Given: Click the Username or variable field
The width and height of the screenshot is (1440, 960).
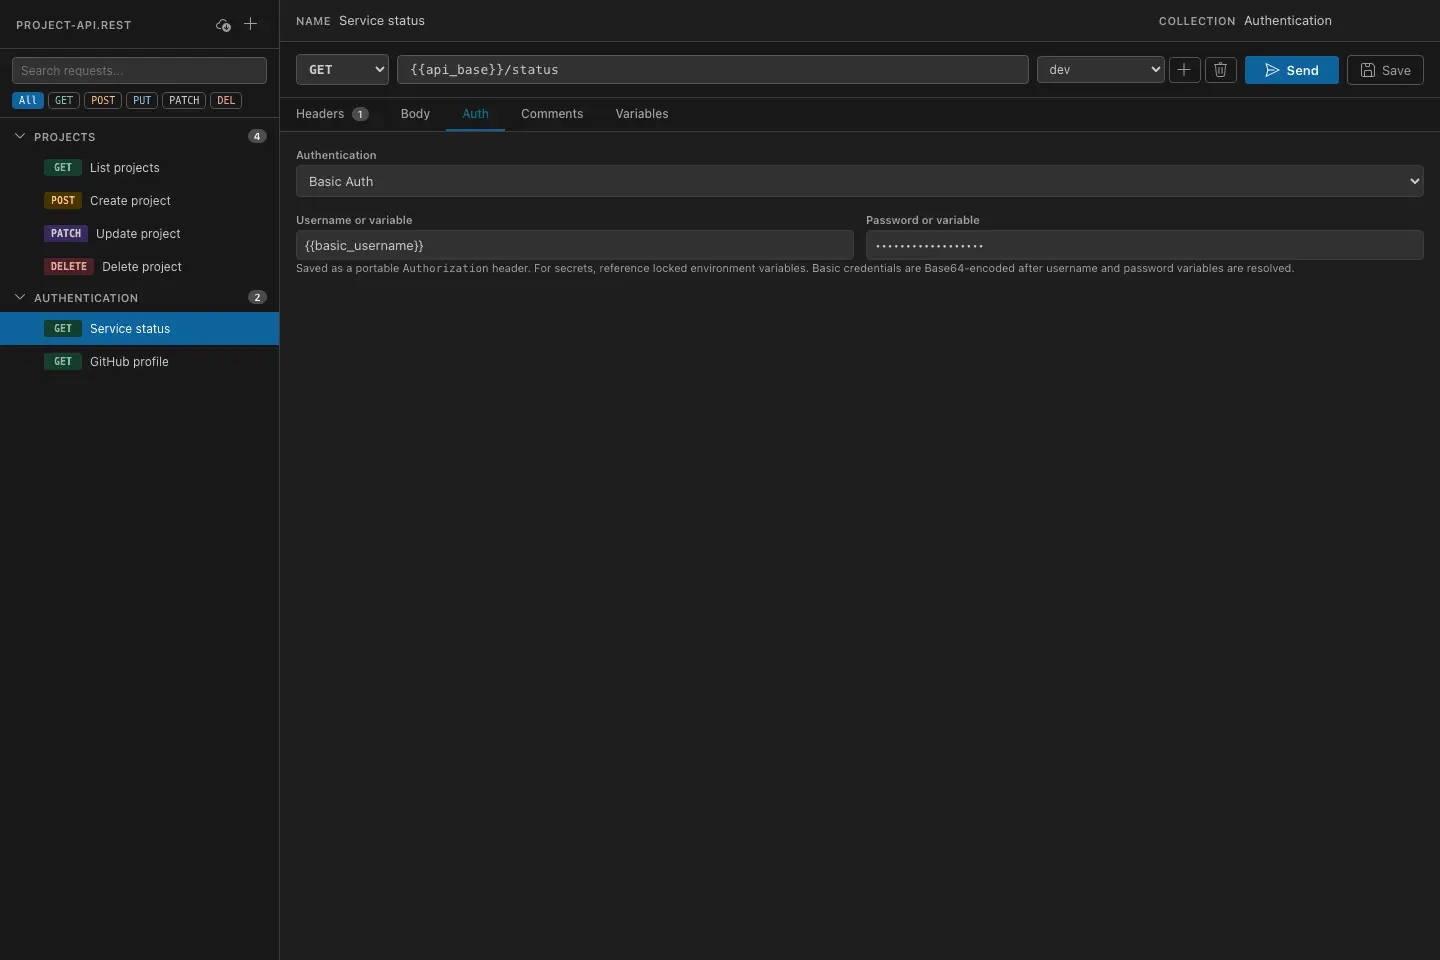Looking at the screenshot, I should pos(575,245).
